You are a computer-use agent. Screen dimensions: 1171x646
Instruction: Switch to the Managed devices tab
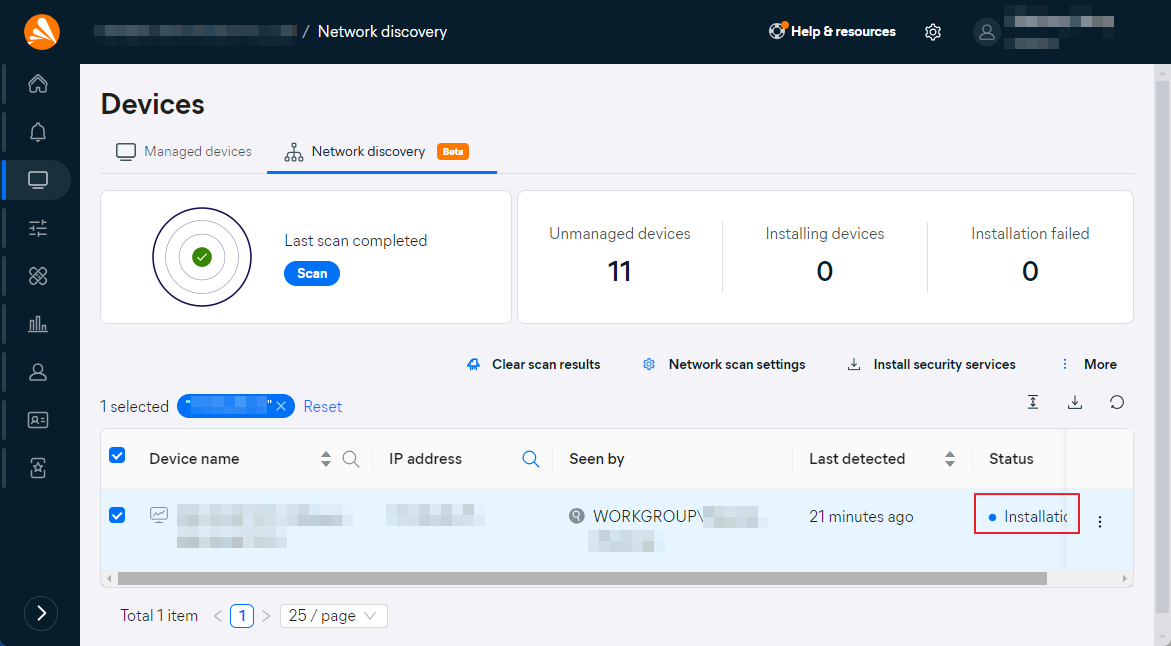tap(184, 152)
